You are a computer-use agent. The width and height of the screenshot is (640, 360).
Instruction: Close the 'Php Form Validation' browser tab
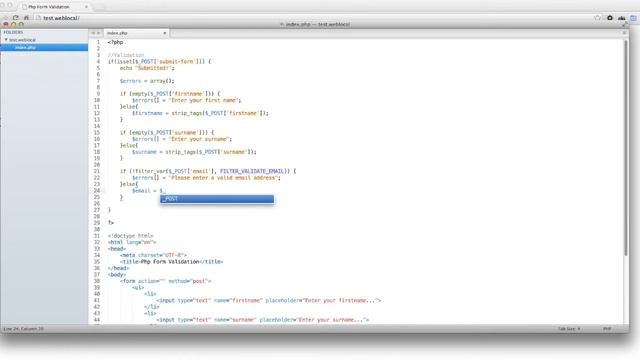86,7
